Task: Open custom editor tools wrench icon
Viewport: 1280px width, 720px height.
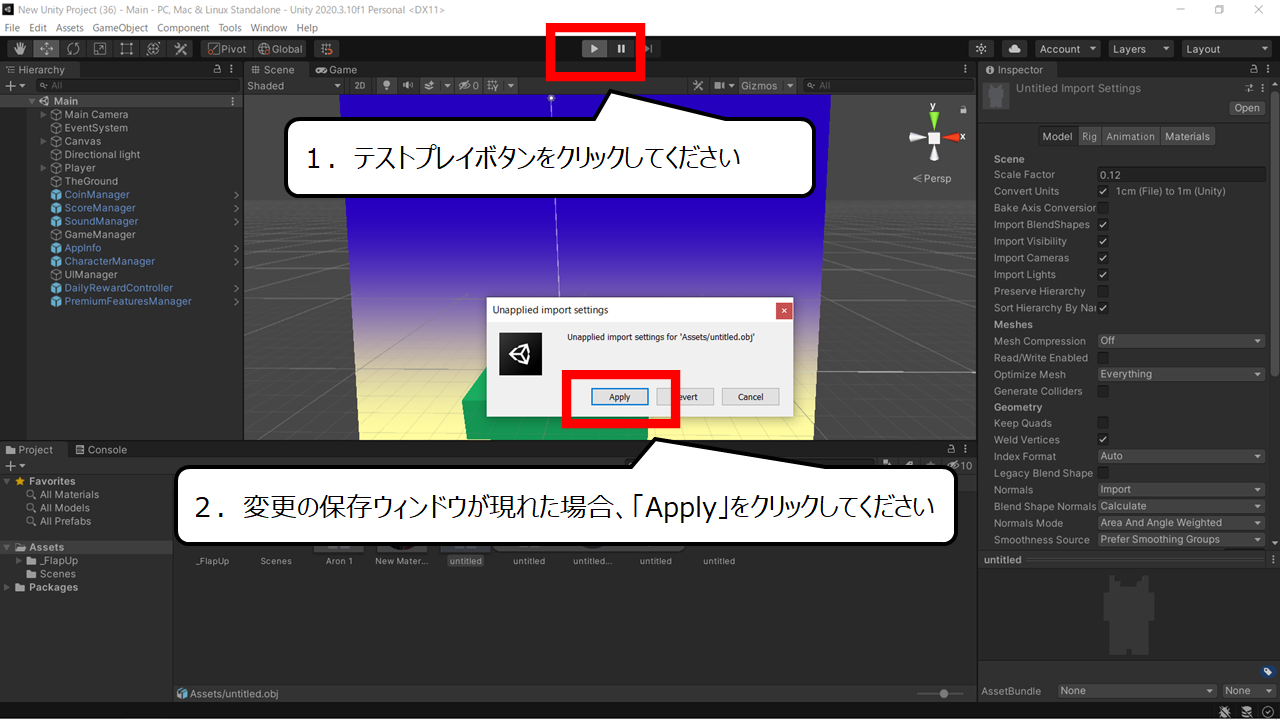Action: [x=181, y=49]
